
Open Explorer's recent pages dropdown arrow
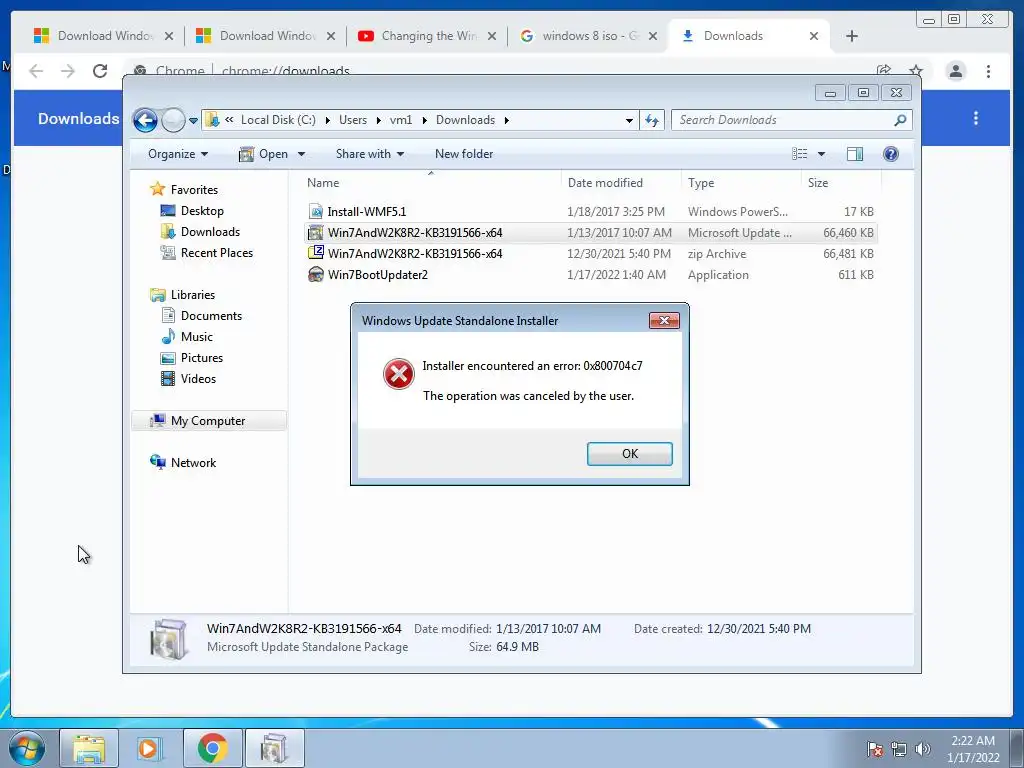click(x=193, y=121)
